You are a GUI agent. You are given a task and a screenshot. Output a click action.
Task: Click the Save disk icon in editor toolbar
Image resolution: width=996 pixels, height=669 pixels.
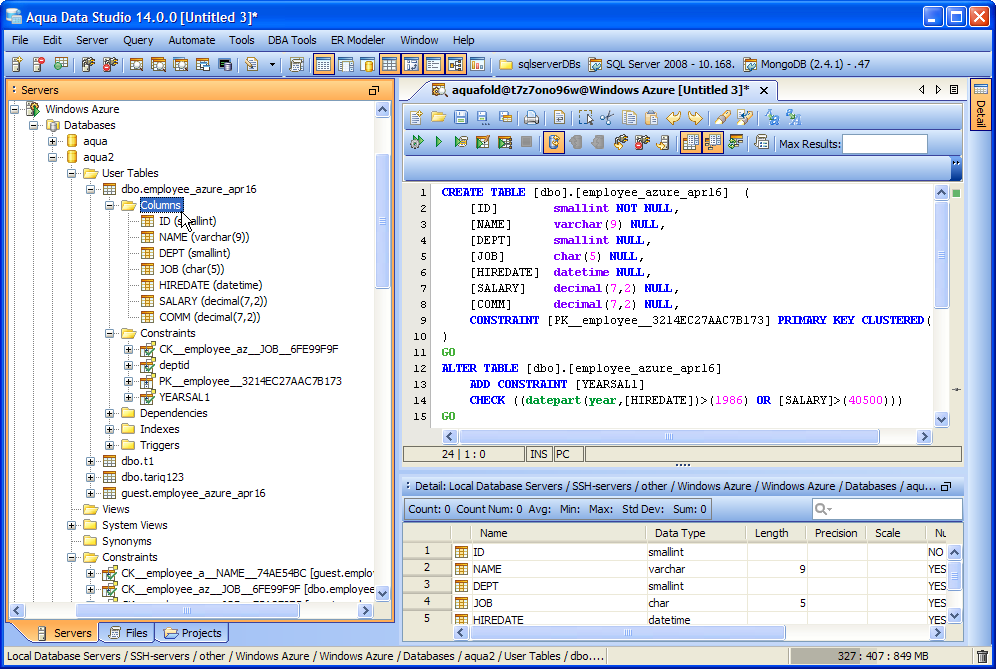[x=461, y=117]
